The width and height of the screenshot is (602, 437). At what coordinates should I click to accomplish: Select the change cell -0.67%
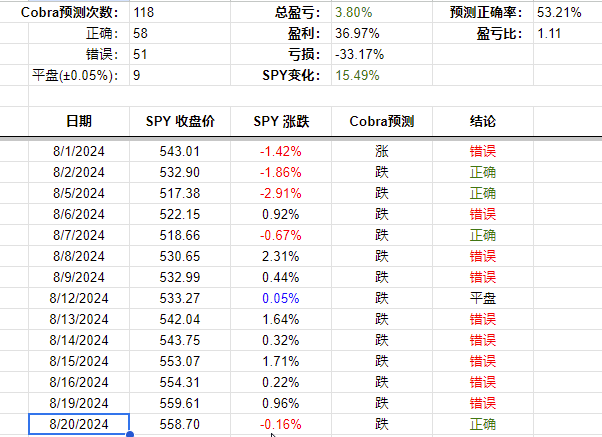coord(281,235)
